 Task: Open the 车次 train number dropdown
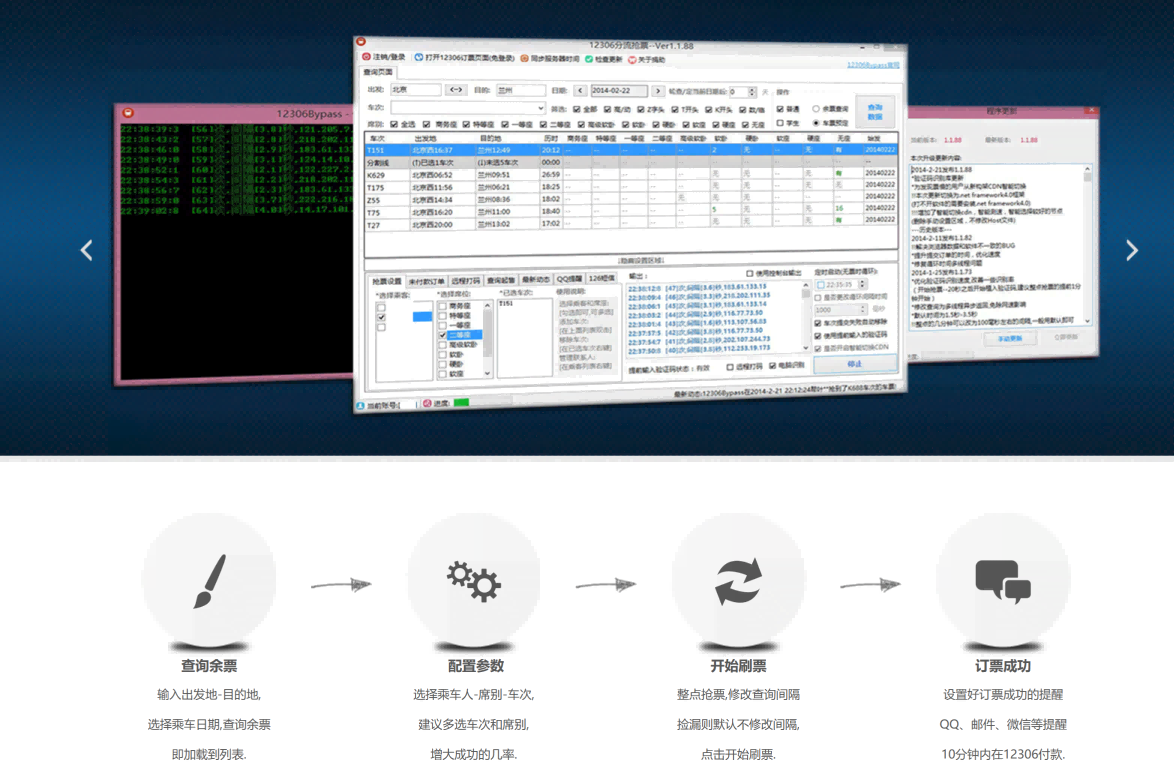pyautogui.click(x=542, y=109)
